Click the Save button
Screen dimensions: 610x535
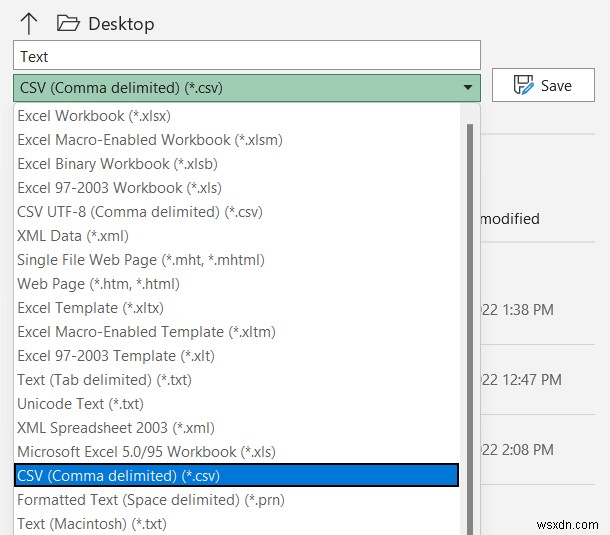pyautogui.click(x=543, y=85)
